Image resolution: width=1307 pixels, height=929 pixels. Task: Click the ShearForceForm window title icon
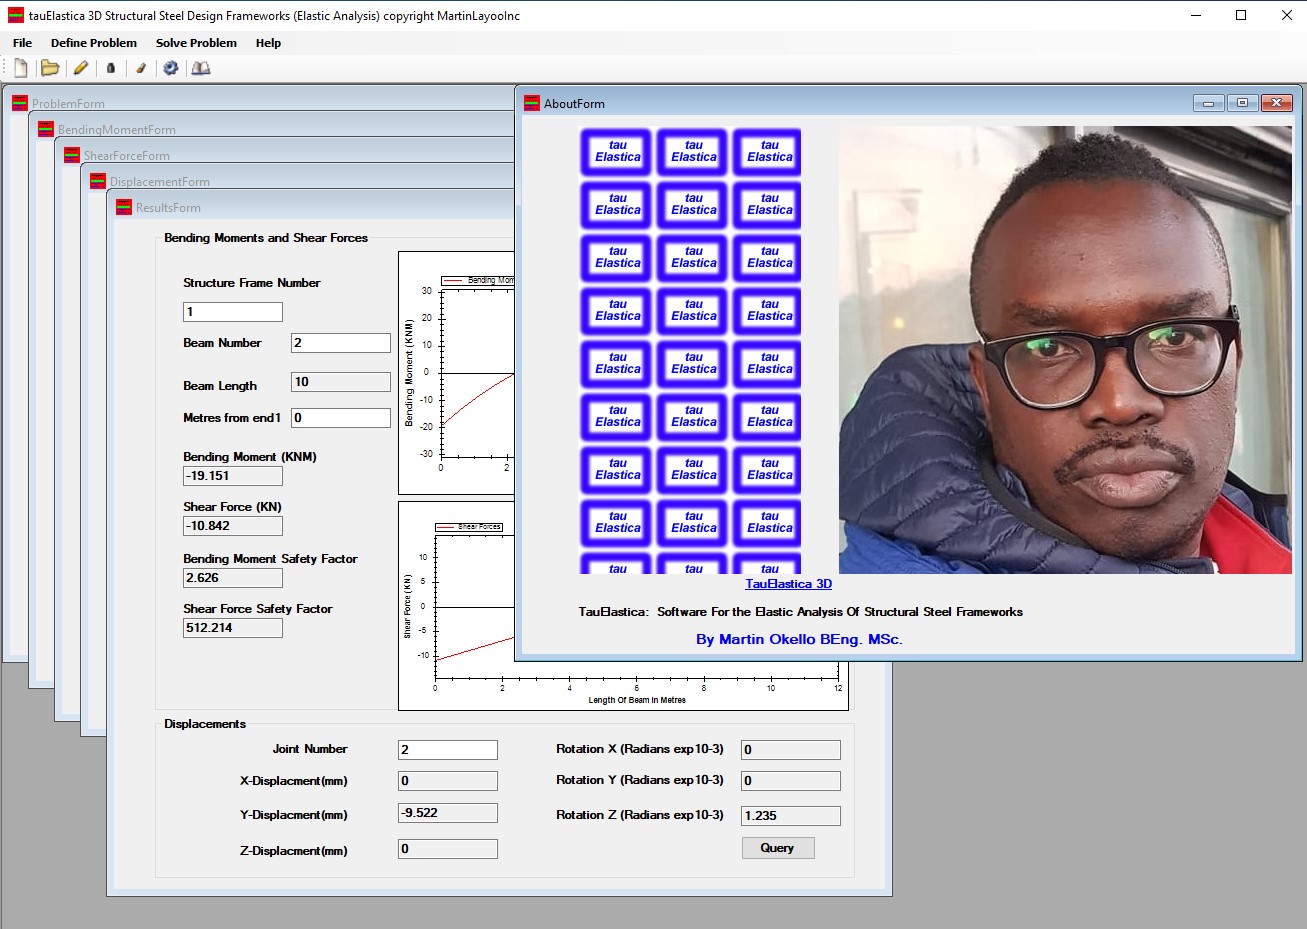pyautogui.click(x=72, y=155)
